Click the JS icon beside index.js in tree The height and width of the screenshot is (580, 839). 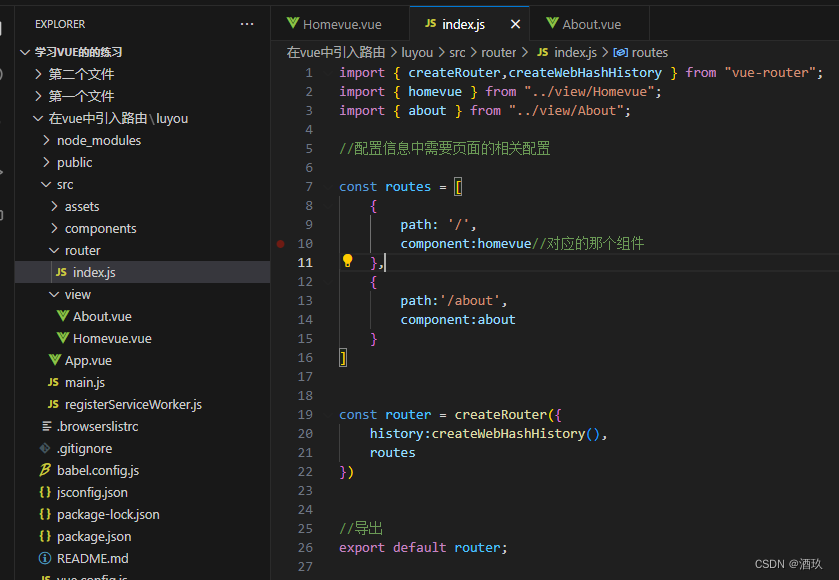61,272
